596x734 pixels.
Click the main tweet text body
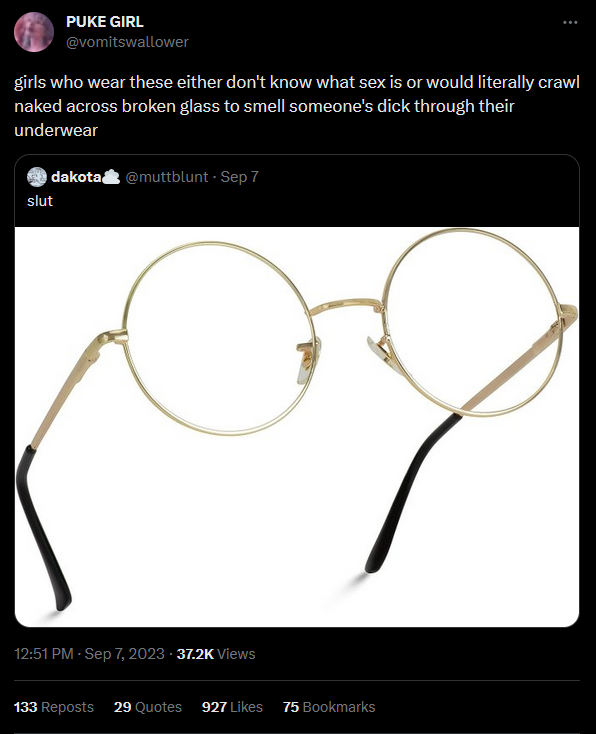[x=297, y=106]
